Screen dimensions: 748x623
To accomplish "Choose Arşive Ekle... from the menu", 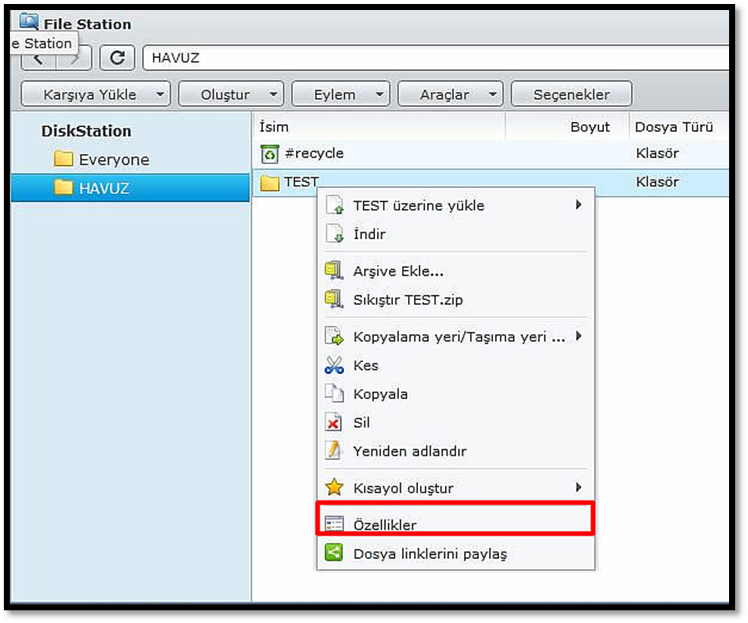I will click(x=398, y=271).
